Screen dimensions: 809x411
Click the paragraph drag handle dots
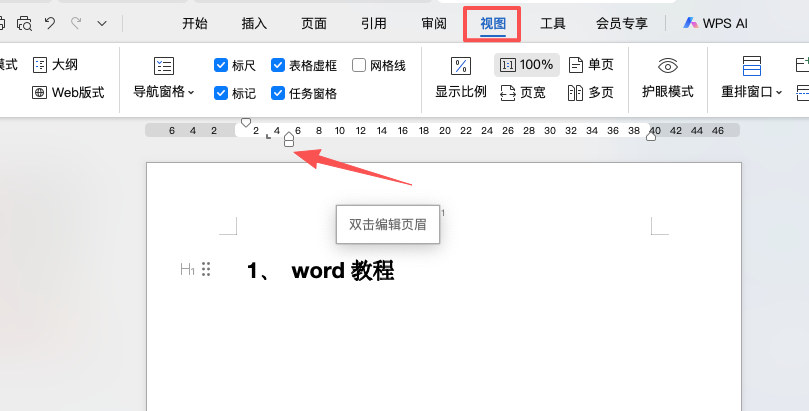tap(206, 269)
